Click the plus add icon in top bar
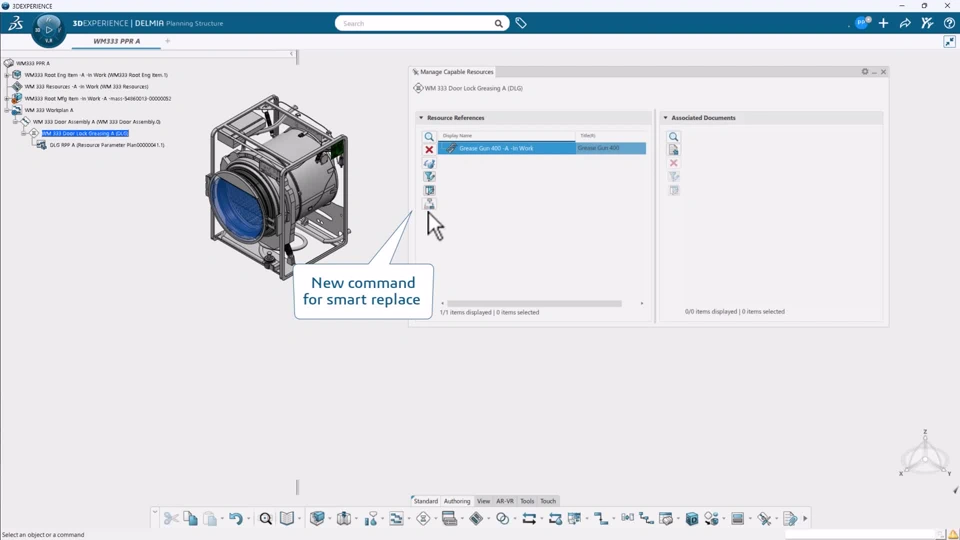960x540 pixels. pyautogui.click(x=883, y=23)
